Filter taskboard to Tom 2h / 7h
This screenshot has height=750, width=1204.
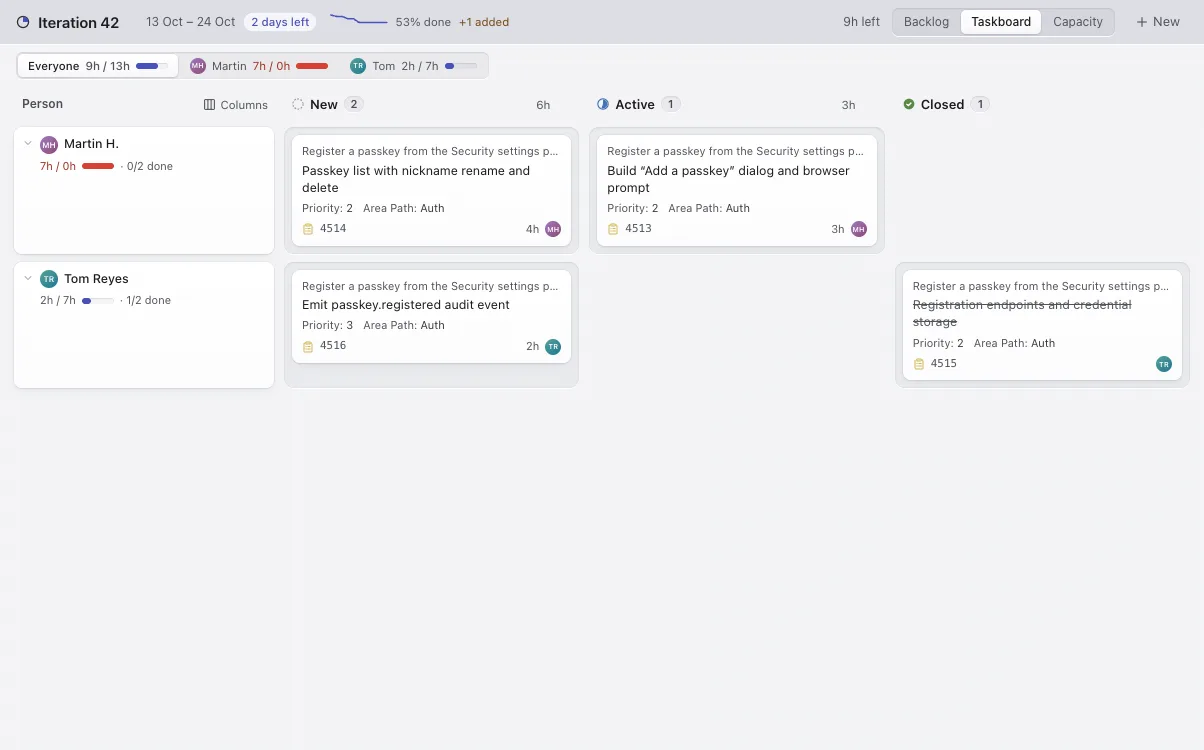coord(414,66)
